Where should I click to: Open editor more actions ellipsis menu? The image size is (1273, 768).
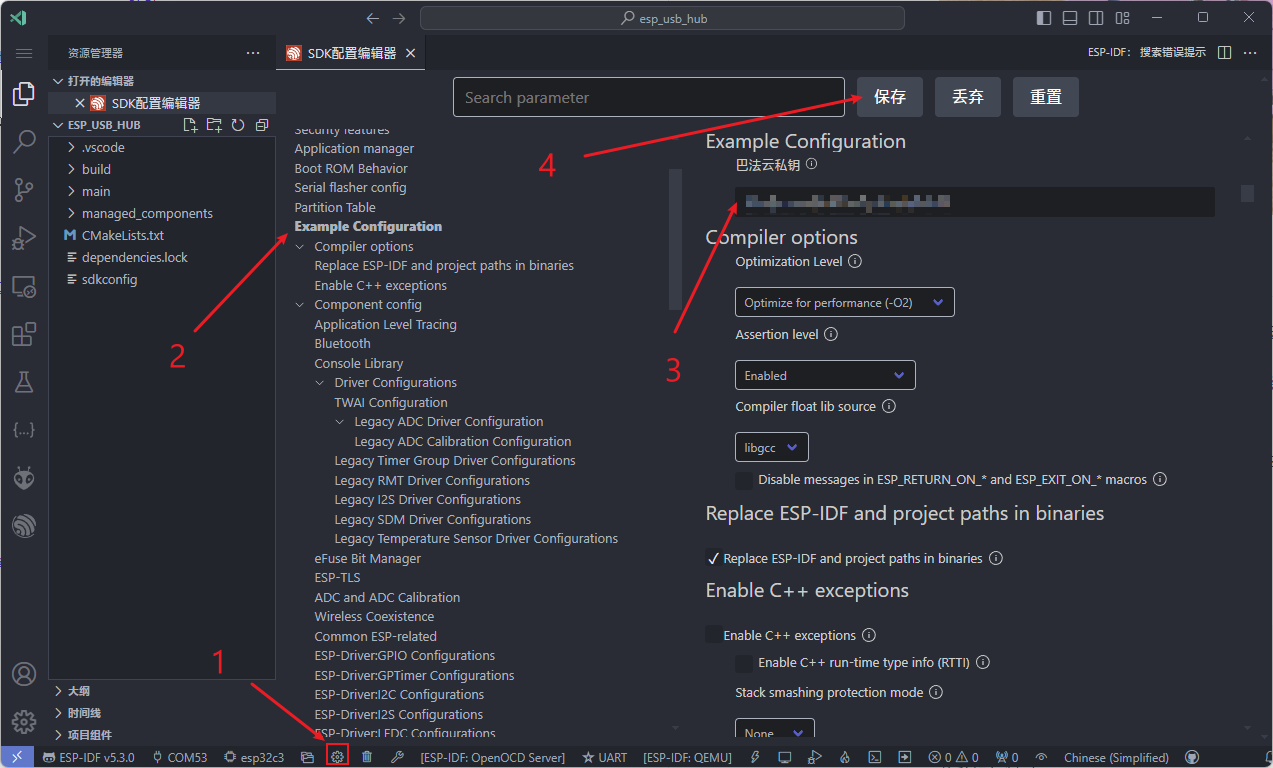[1250, 53]
